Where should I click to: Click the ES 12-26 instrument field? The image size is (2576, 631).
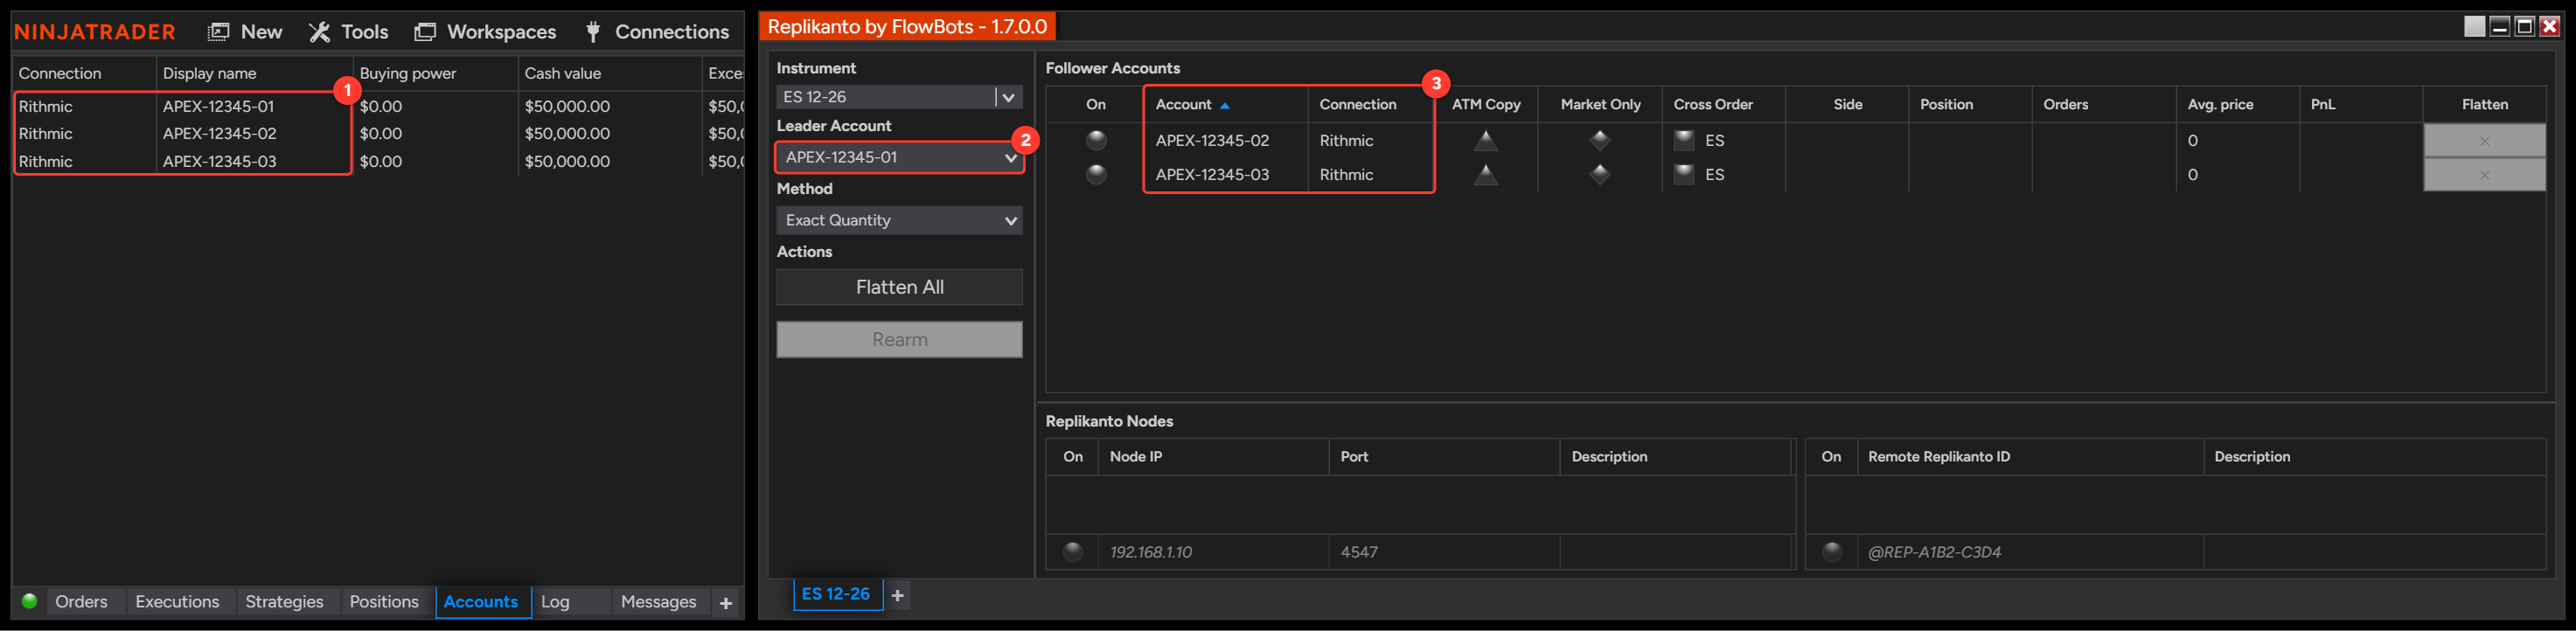click(x=885, y=97)
